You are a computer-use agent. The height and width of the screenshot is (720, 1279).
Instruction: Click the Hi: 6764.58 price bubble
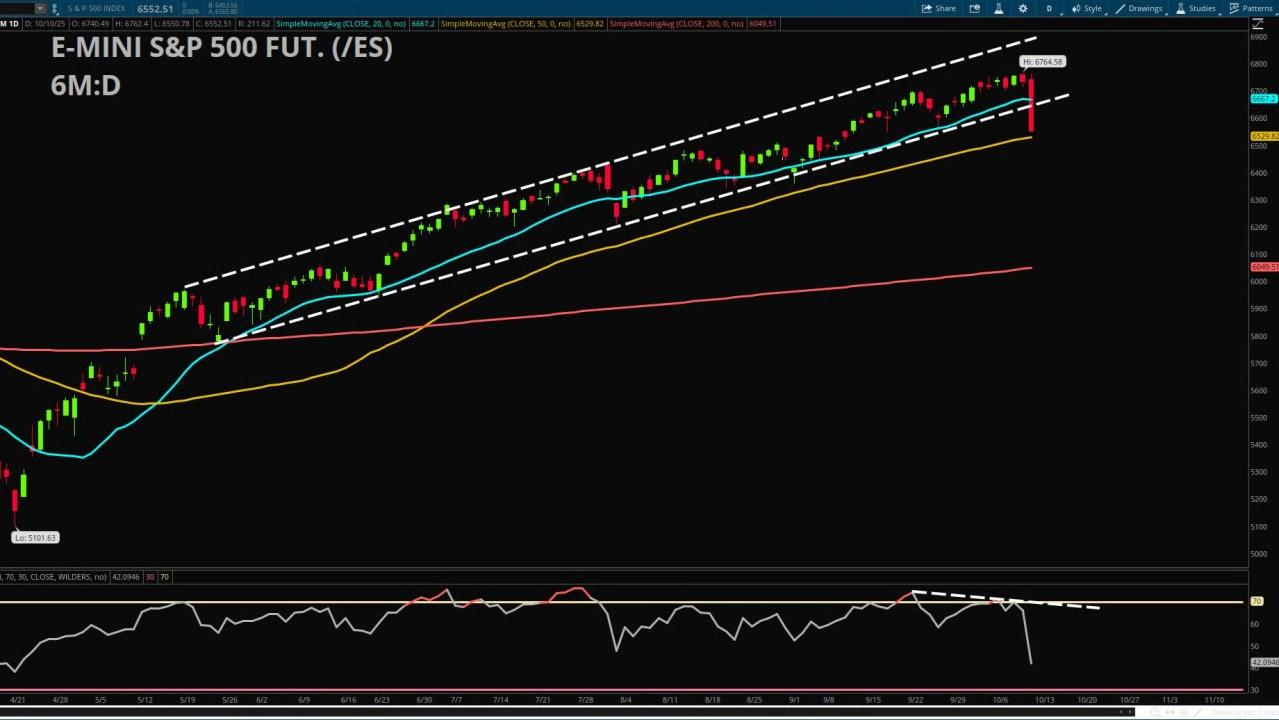point(1042,62)
